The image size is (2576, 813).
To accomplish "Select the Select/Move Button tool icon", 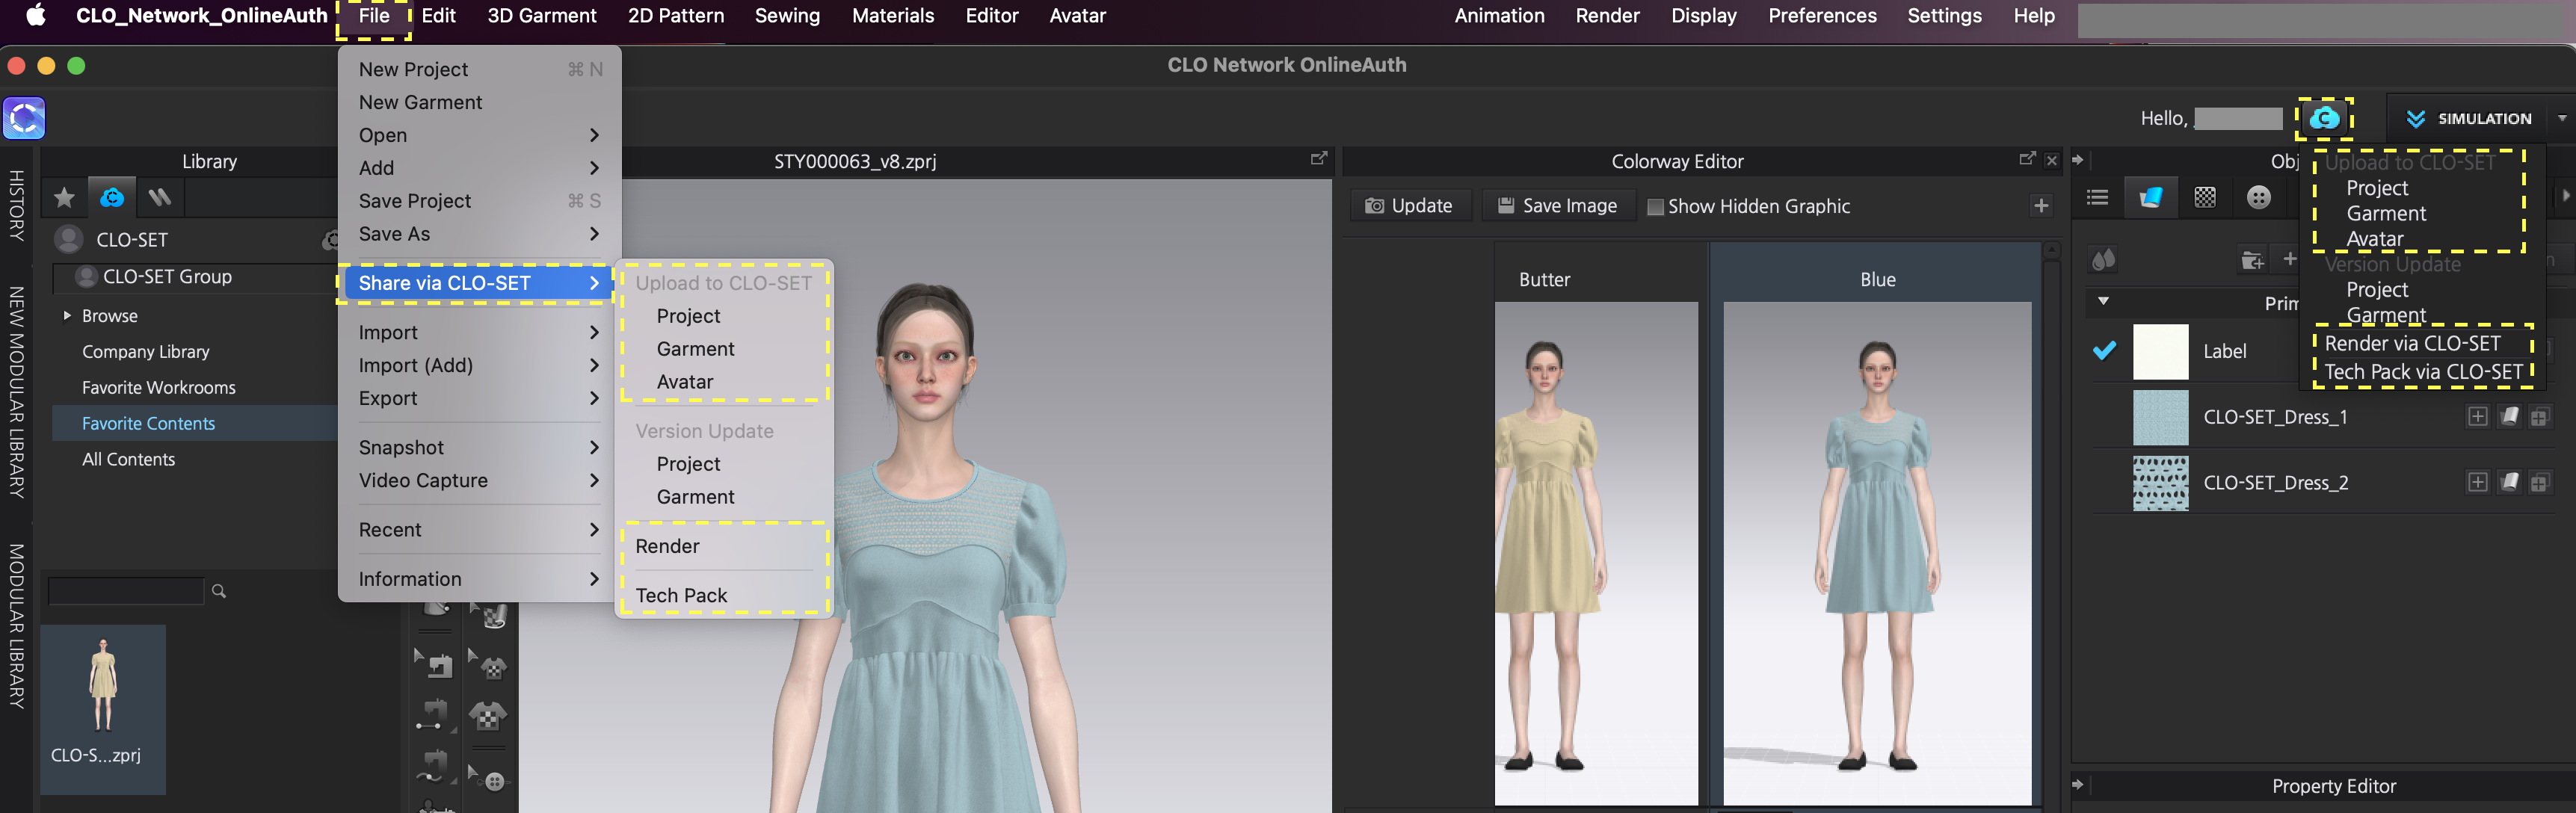I will (x=488, y=778).
